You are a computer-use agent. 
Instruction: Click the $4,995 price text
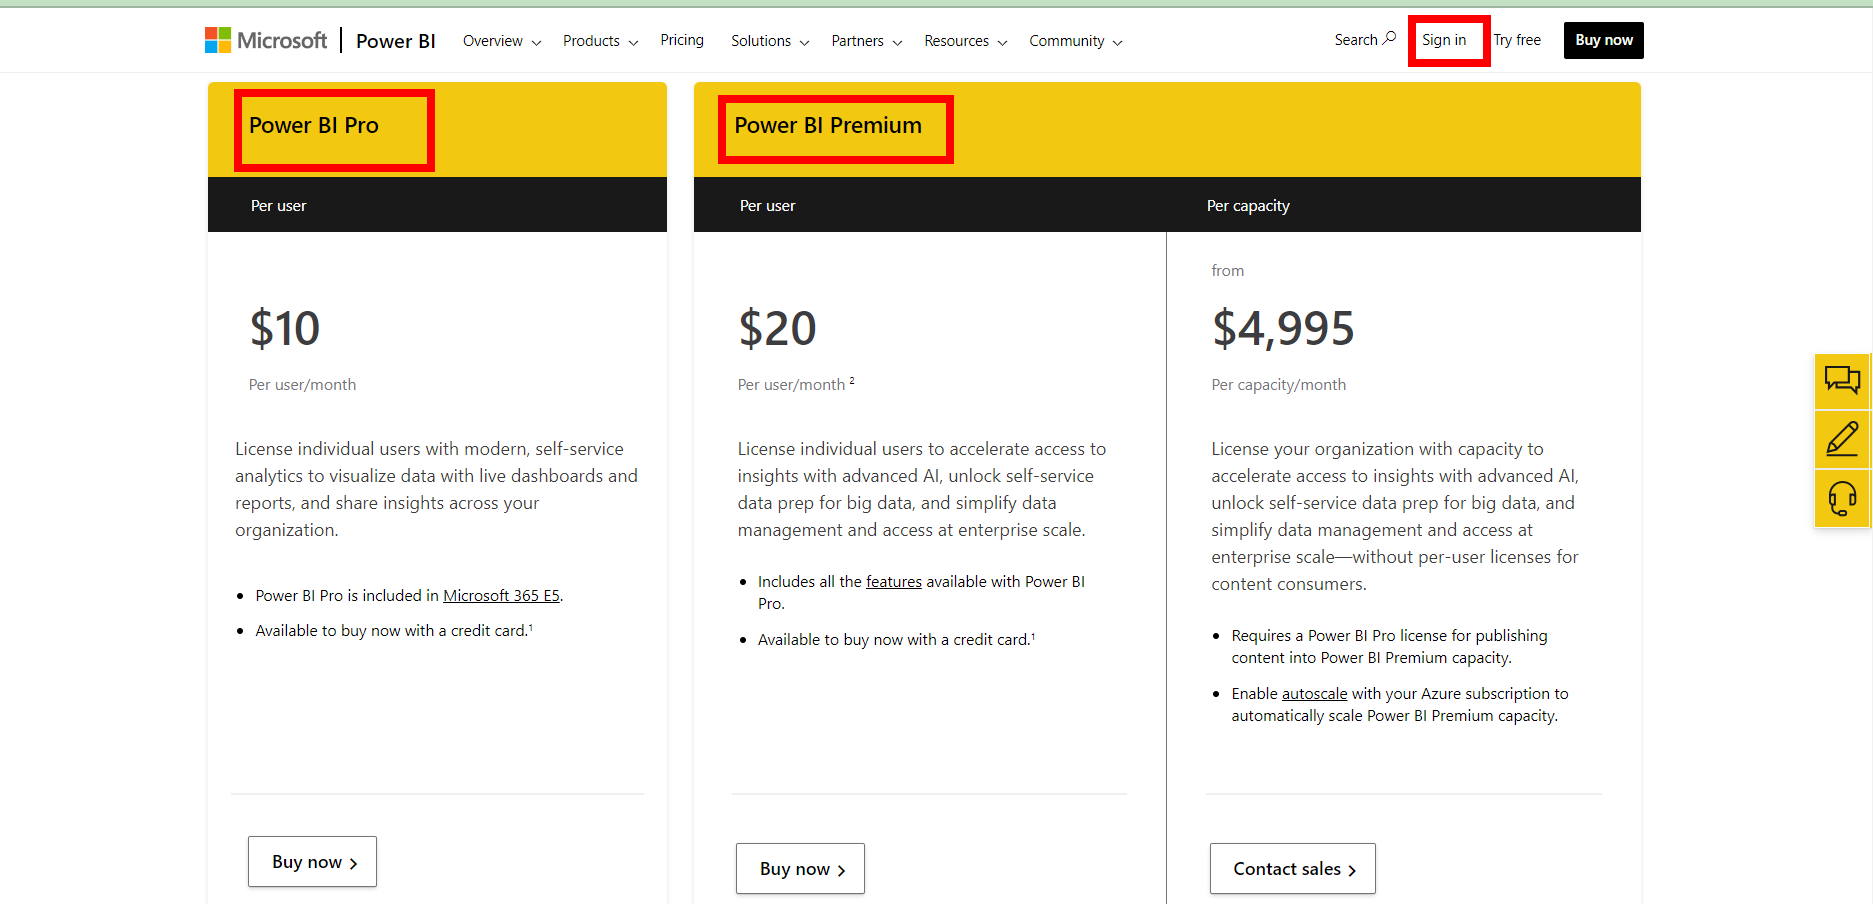point(1283,328)
